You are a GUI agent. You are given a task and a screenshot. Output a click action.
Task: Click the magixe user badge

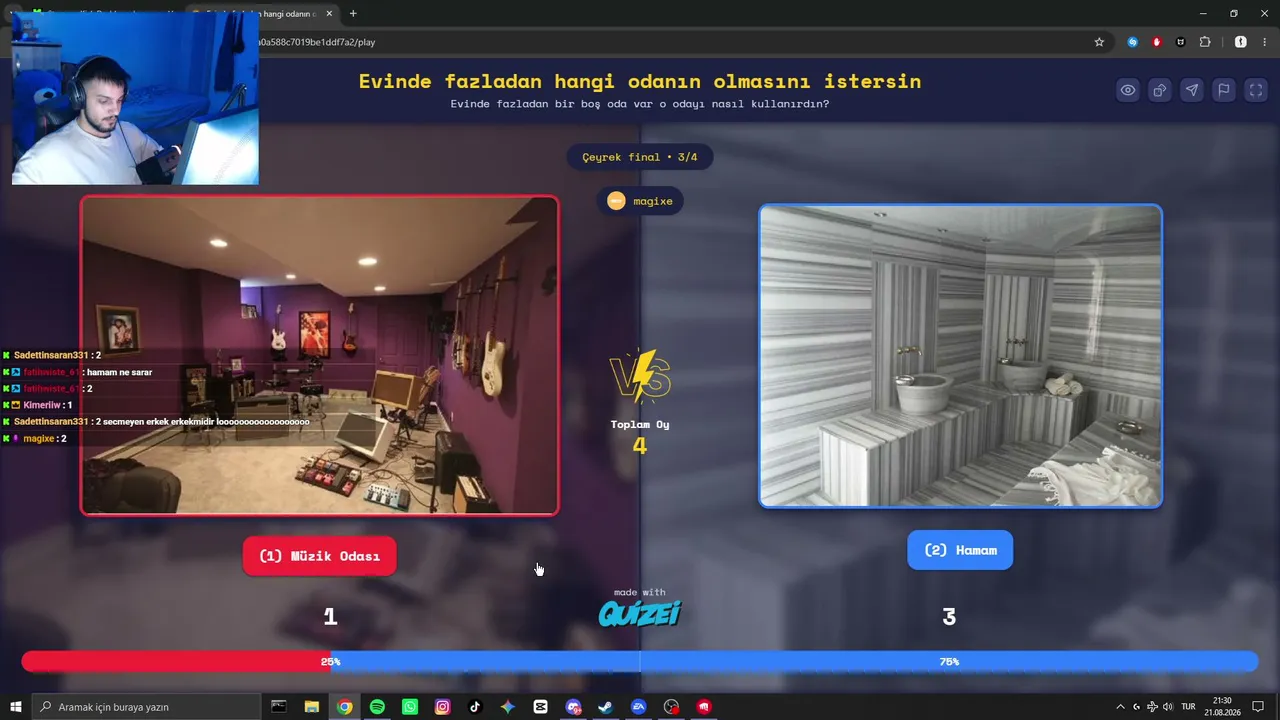point(640,201)
